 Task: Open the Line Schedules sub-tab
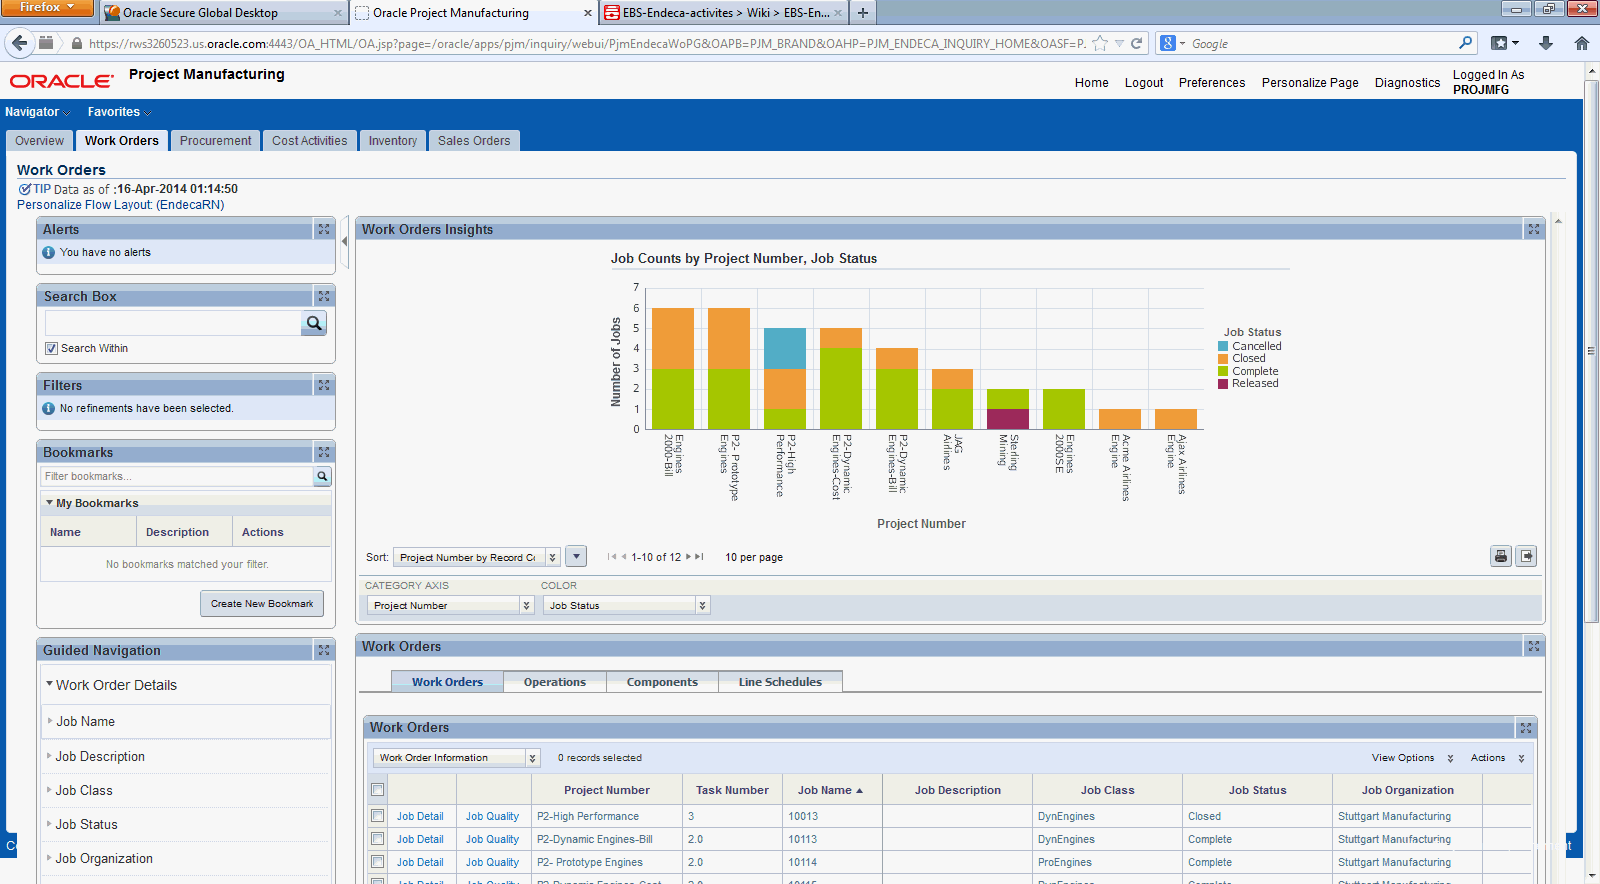pos(780,682)
